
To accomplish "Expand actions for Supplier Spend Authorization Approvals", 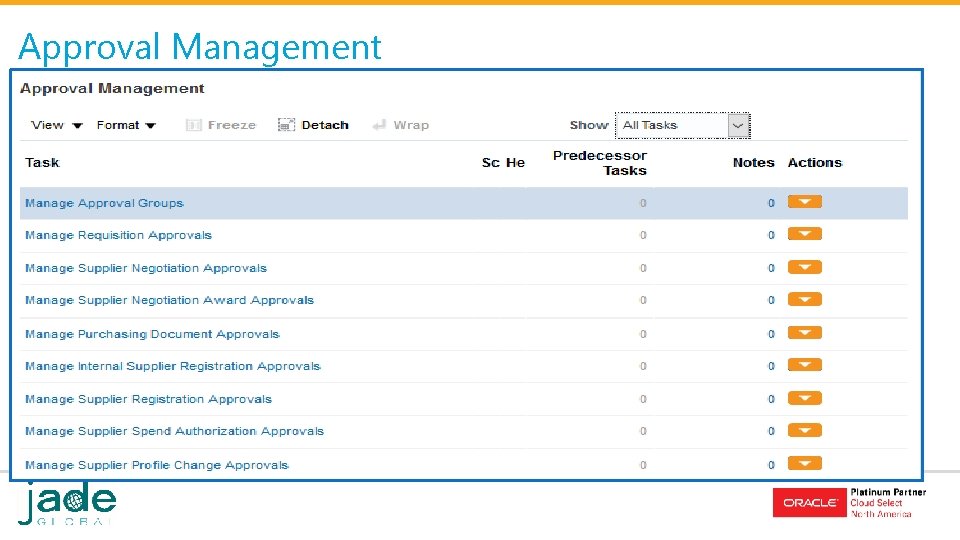I will [804, 430].
